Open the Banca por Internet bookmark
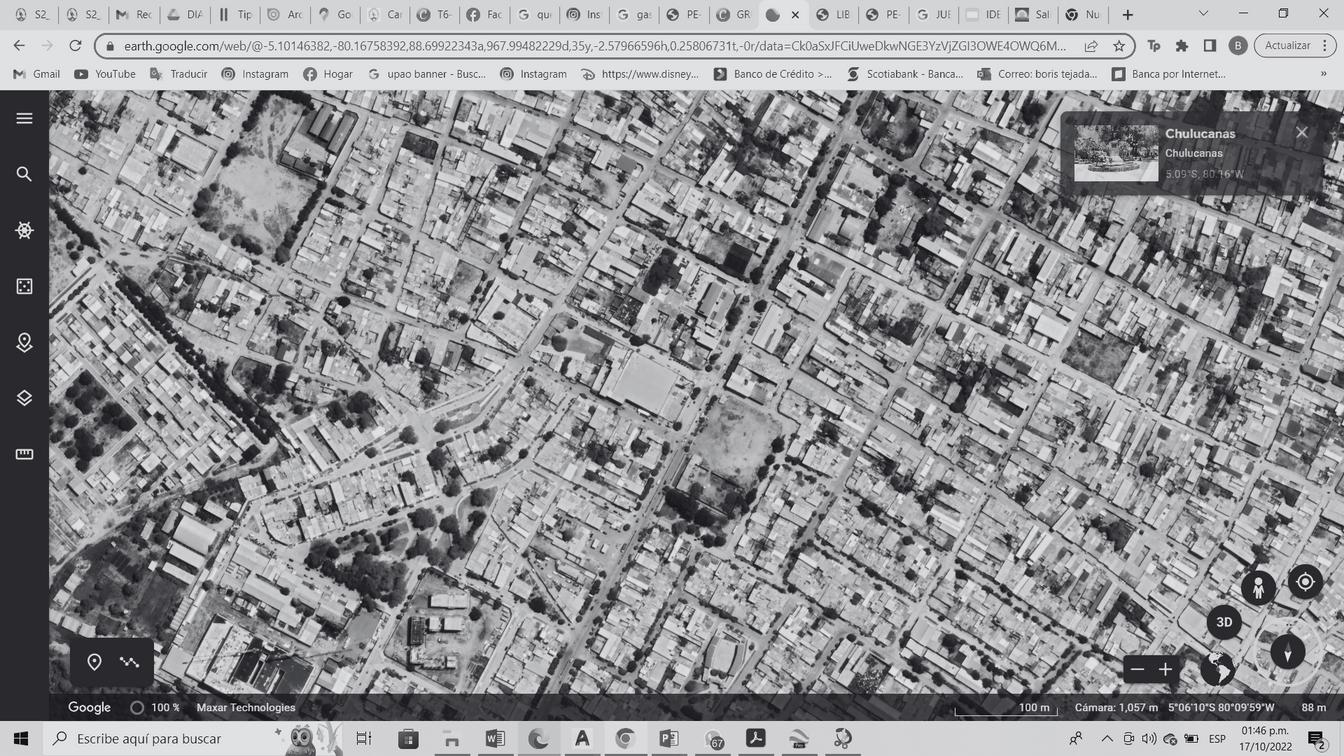 (1169, 74)
